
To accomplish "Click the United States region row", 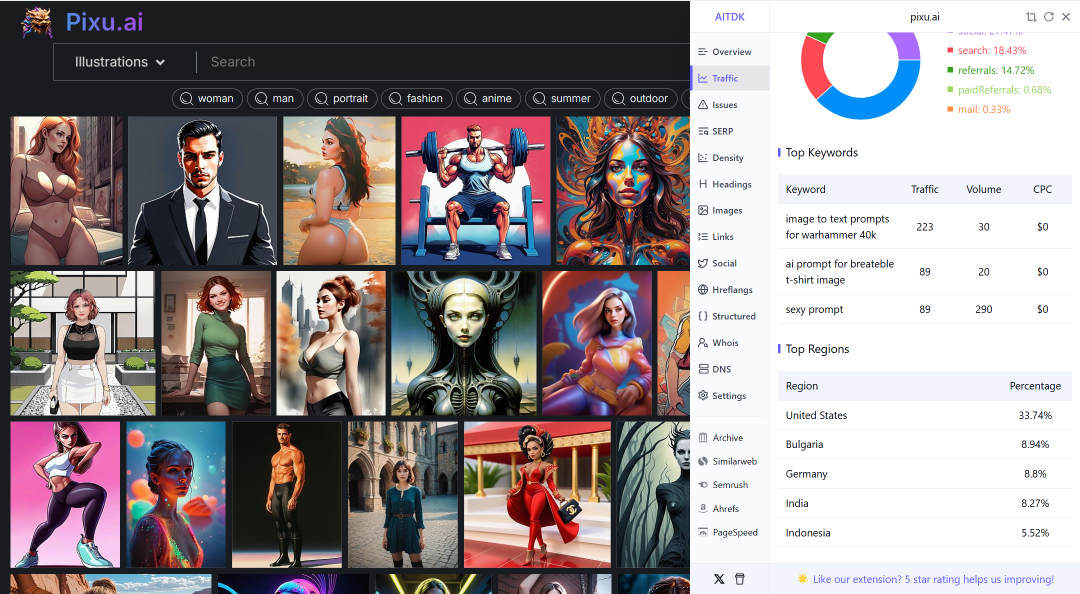I will (924, 416).
